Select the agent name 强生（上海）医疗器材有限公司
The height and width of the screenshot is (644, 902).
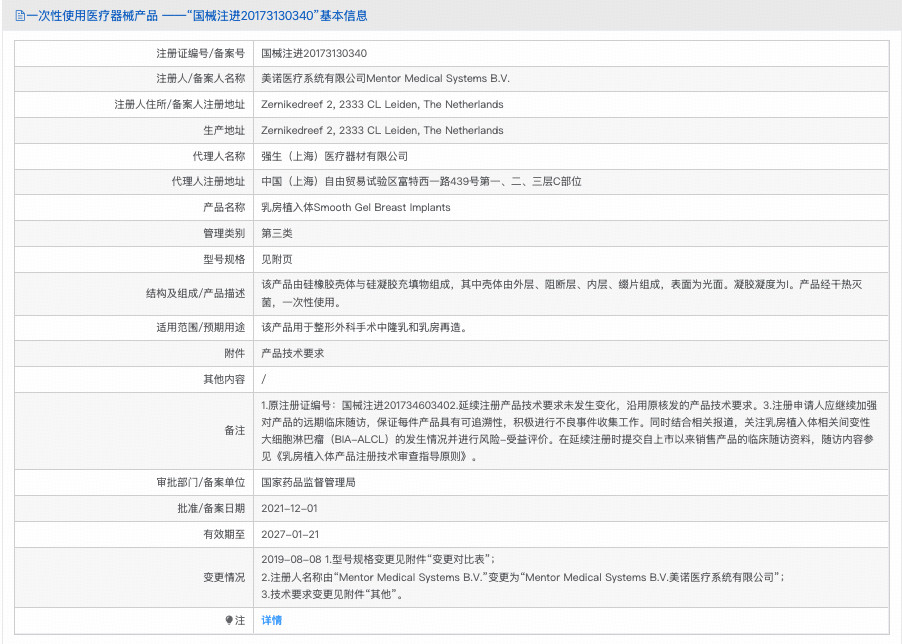pos(334,157)
